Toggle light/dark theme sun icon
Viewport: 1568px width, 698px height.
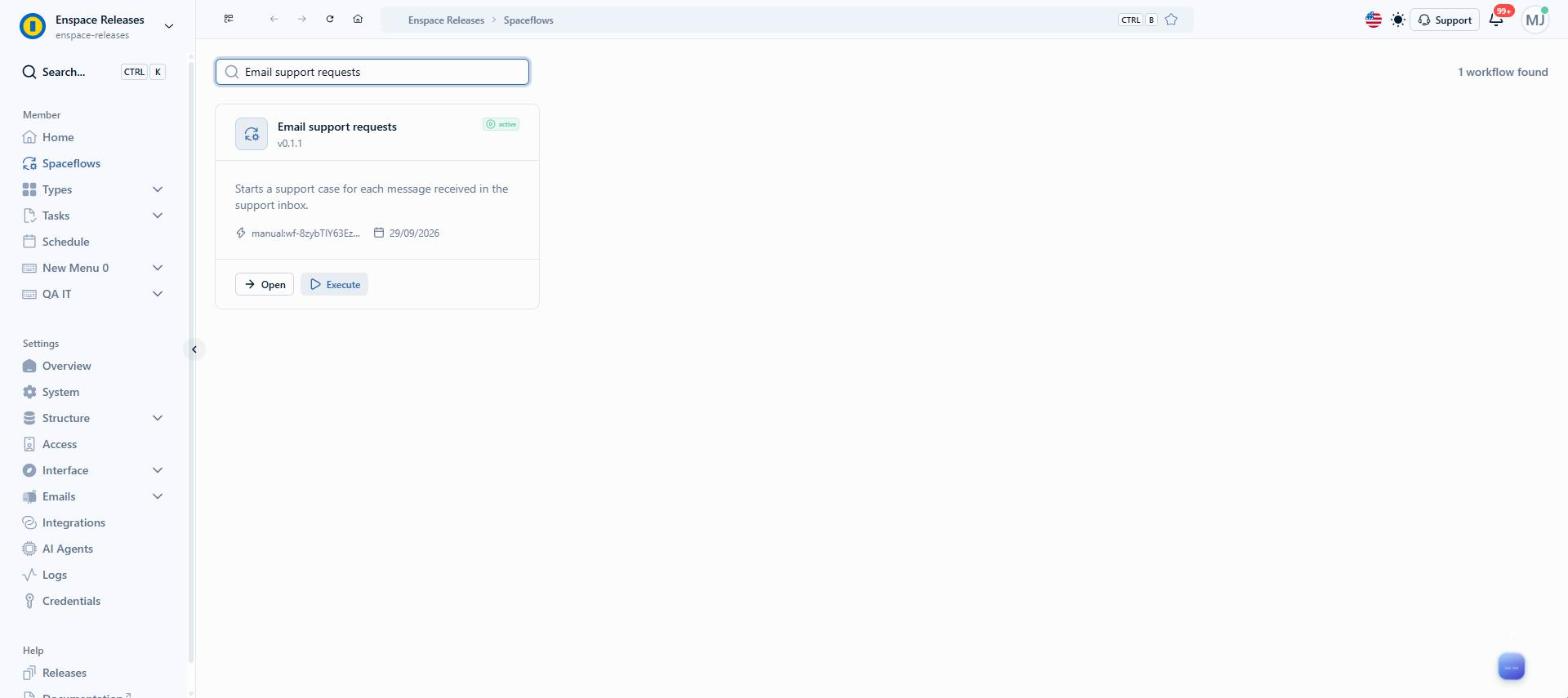[x=1398, y=20]
